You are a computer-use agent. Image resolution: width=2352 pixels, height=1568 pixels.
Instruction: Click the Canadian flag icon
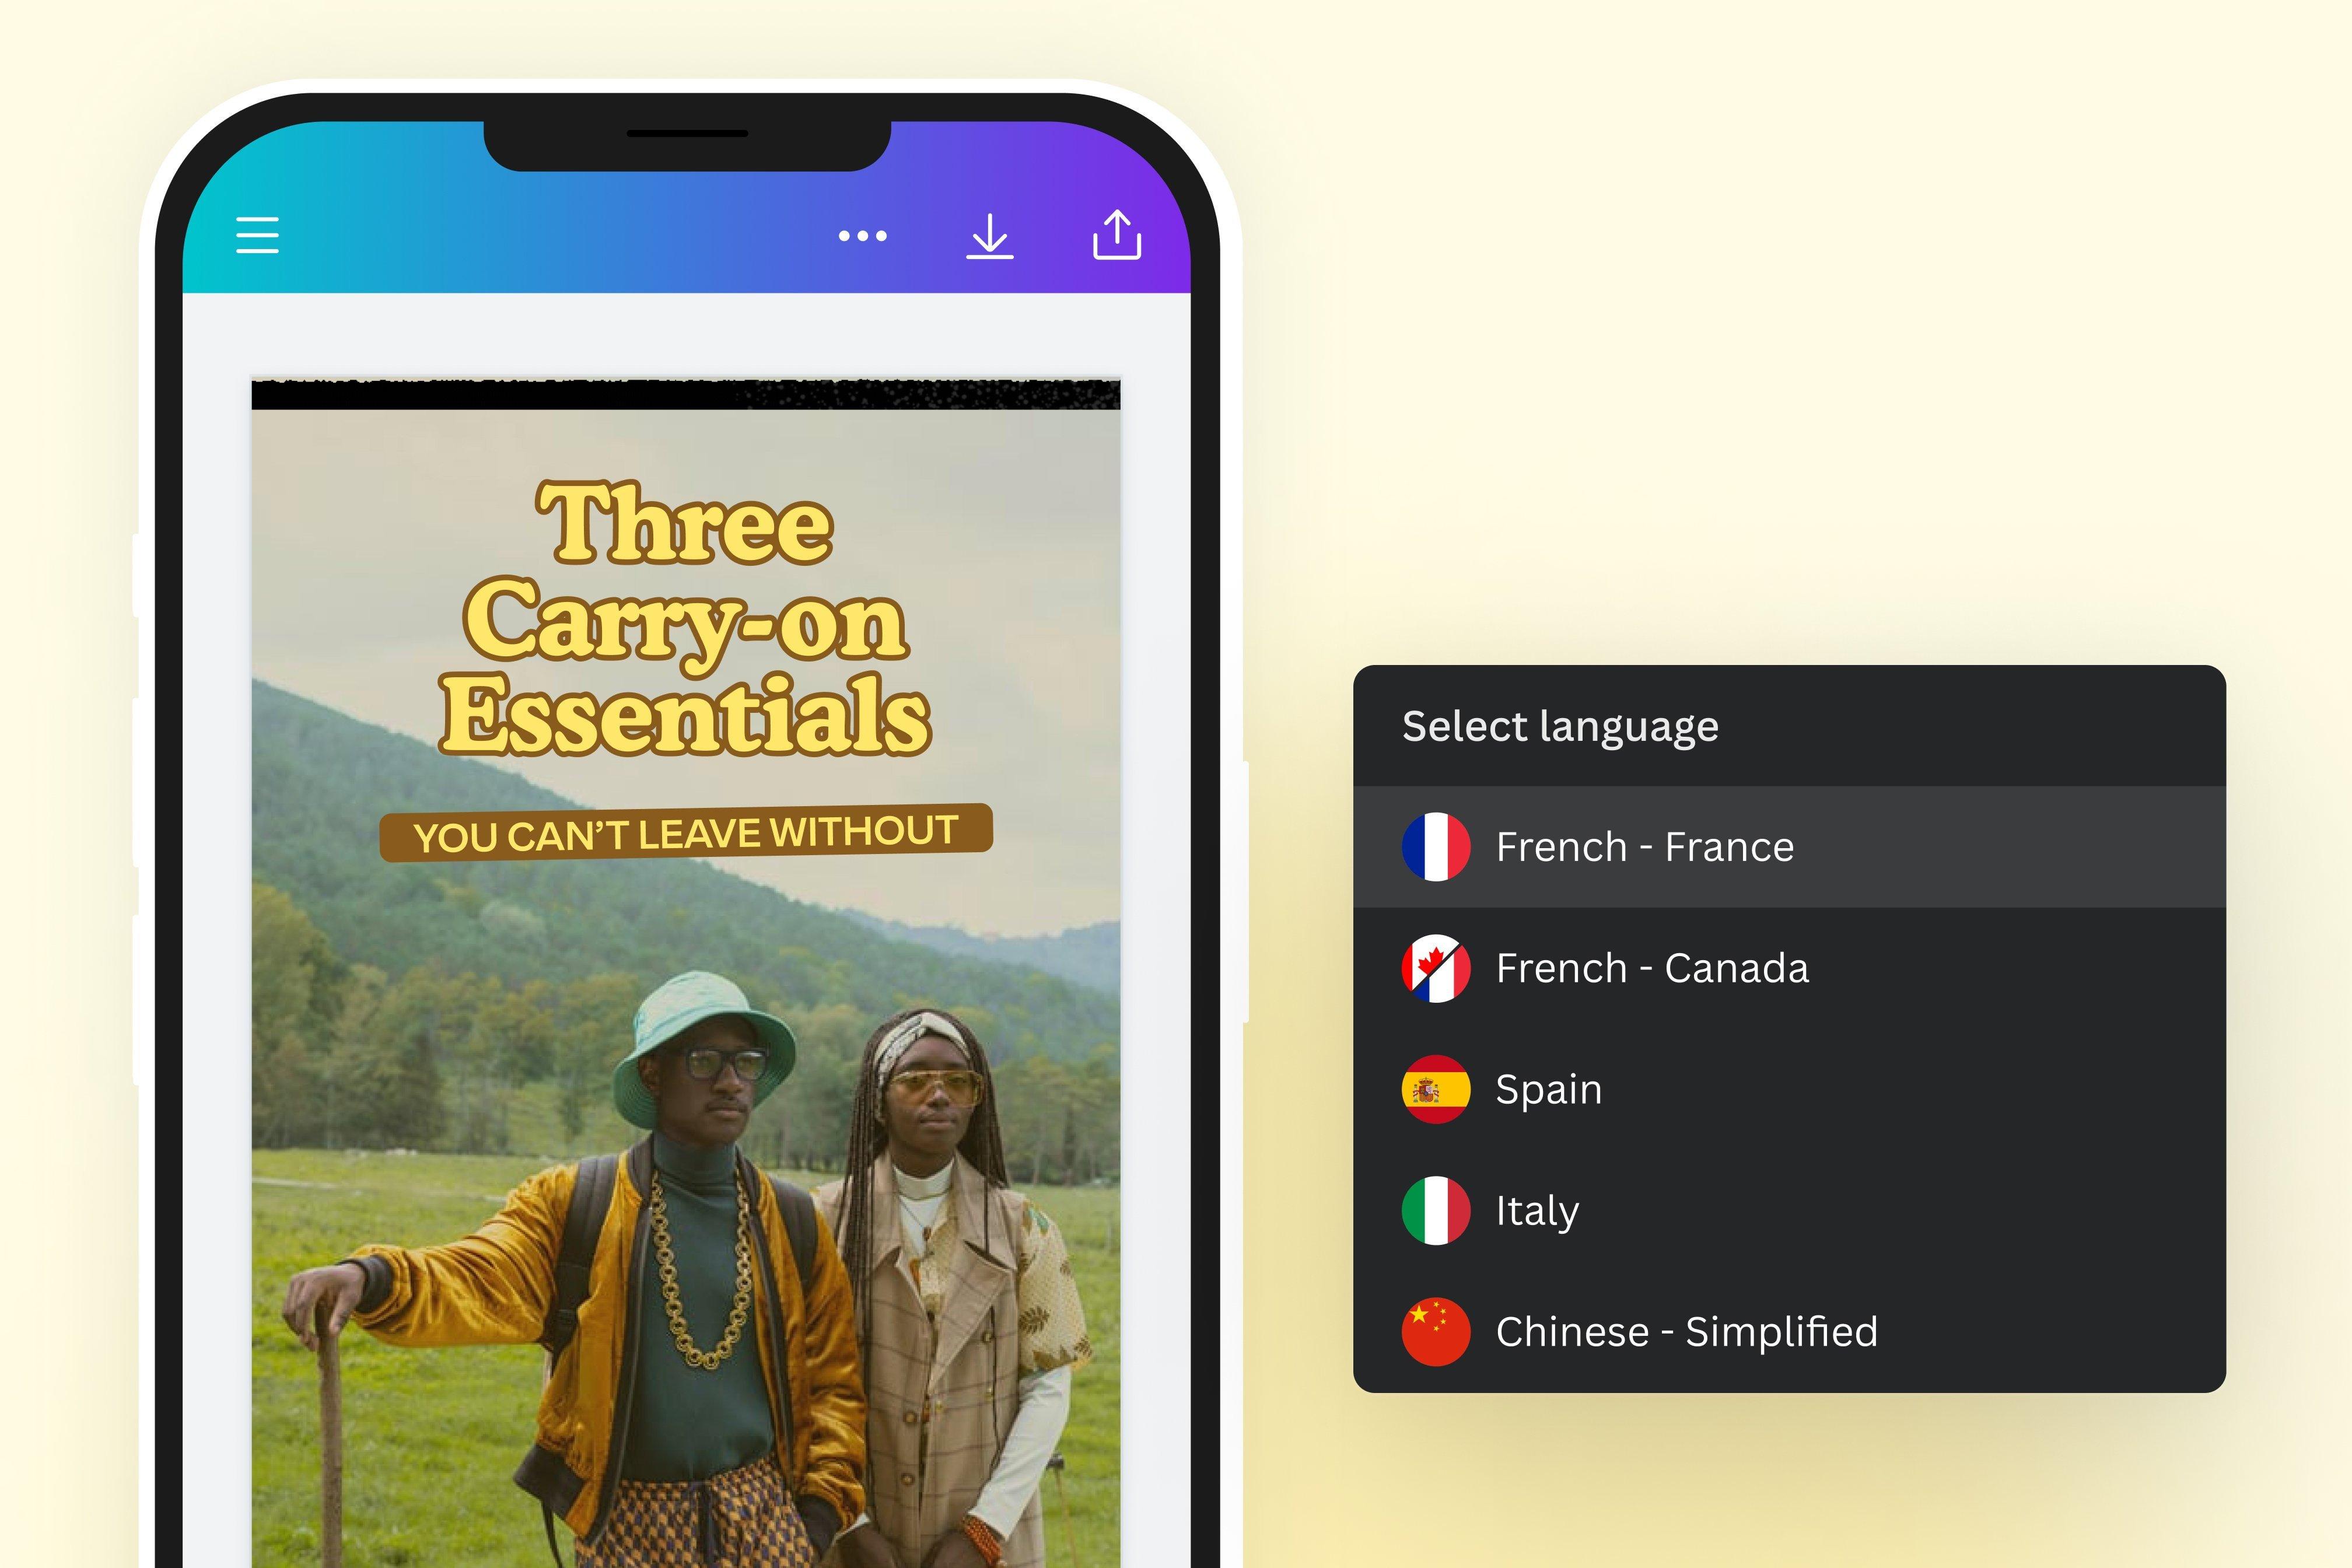coord(1435,968)
